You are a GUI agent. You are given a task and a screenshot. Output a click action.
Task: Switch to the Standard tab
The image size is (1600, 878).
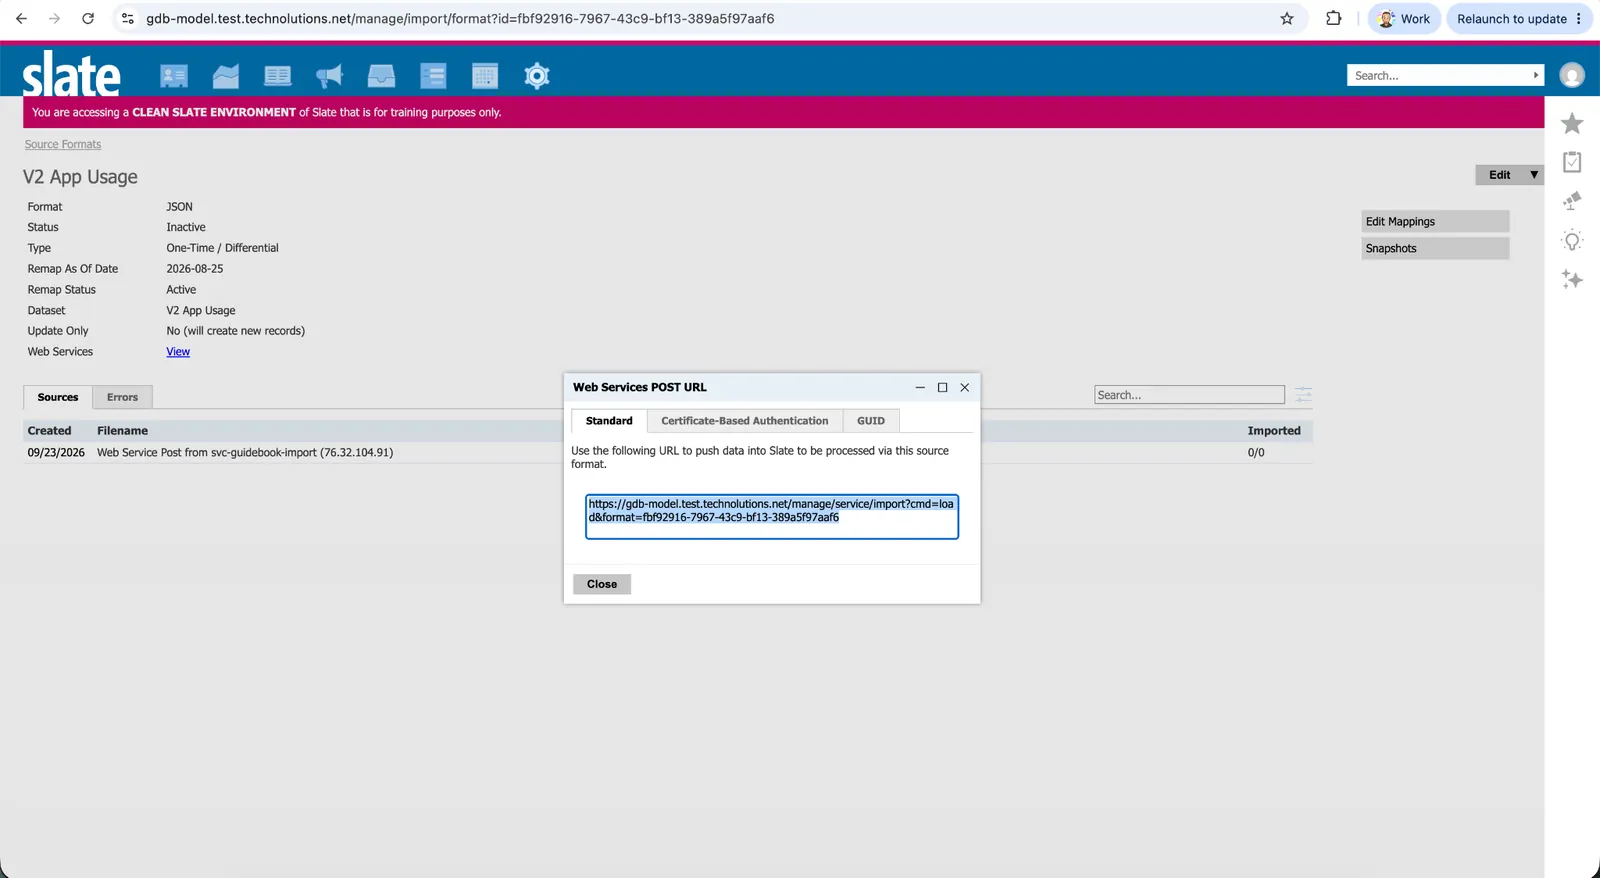point(609,421)
